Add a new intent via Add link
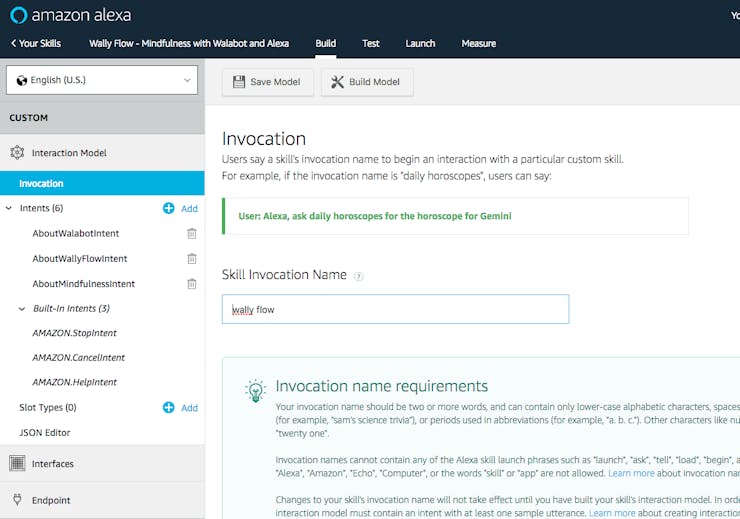 tap(189, 209)
